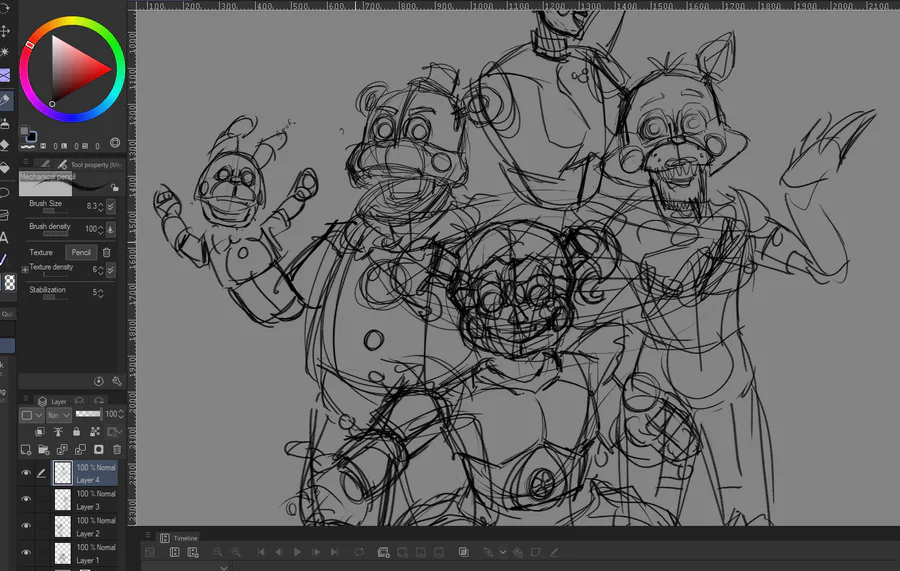Click the sub drawing color swatch
Image resolution: width=900 pixels, height=571 pixels.
point(32,137)
